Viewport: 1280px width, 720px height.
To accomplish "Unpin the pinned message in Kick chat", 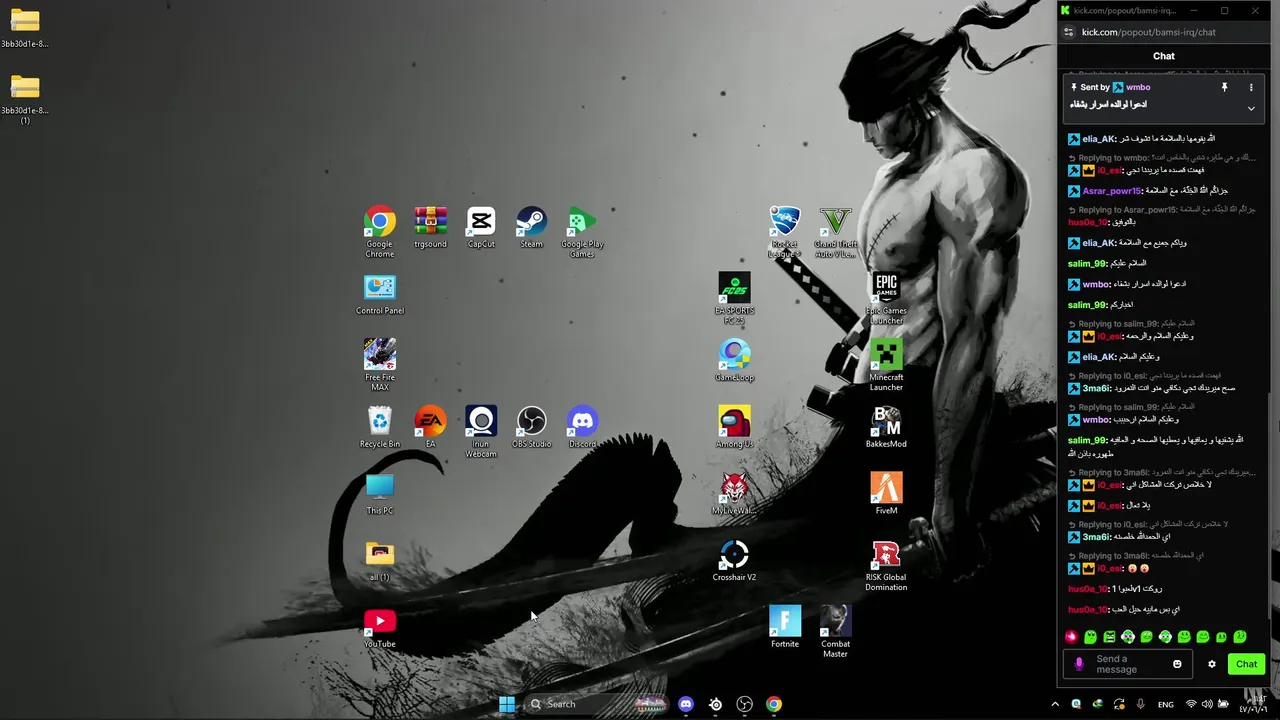I will (x=1224, y=87).
